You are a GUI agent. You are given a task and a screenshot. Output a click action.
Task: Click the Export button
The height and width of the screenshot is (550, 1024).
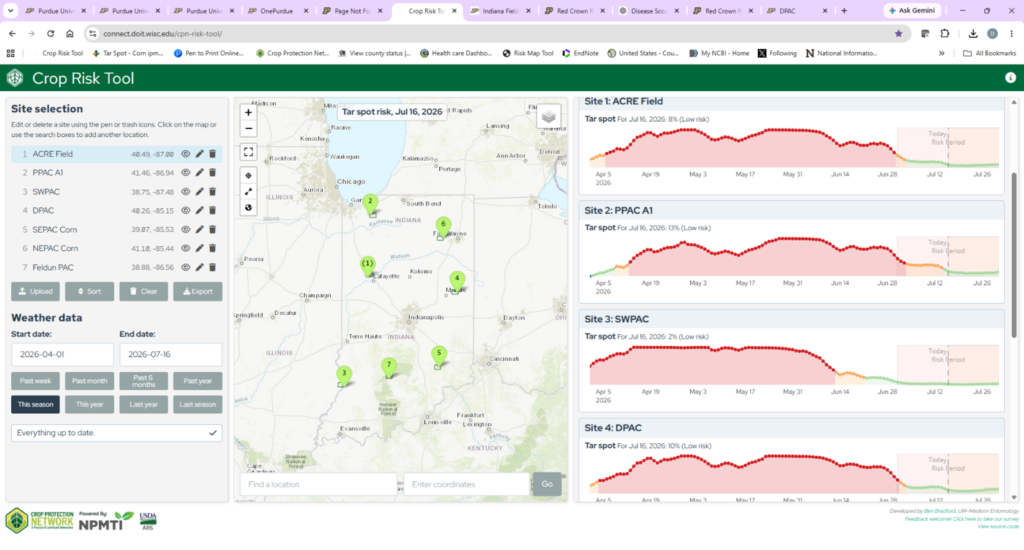pyautogui.click(x=198, y=291)
